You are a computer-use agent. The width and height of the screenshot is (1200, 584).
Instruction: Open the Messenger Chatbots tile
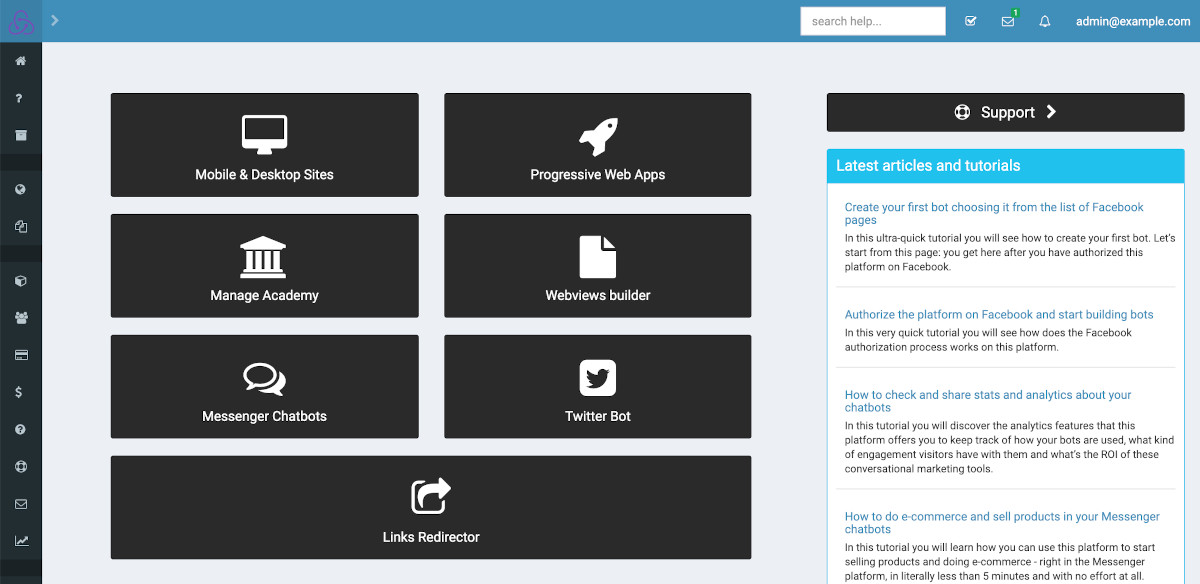point(264,386)
